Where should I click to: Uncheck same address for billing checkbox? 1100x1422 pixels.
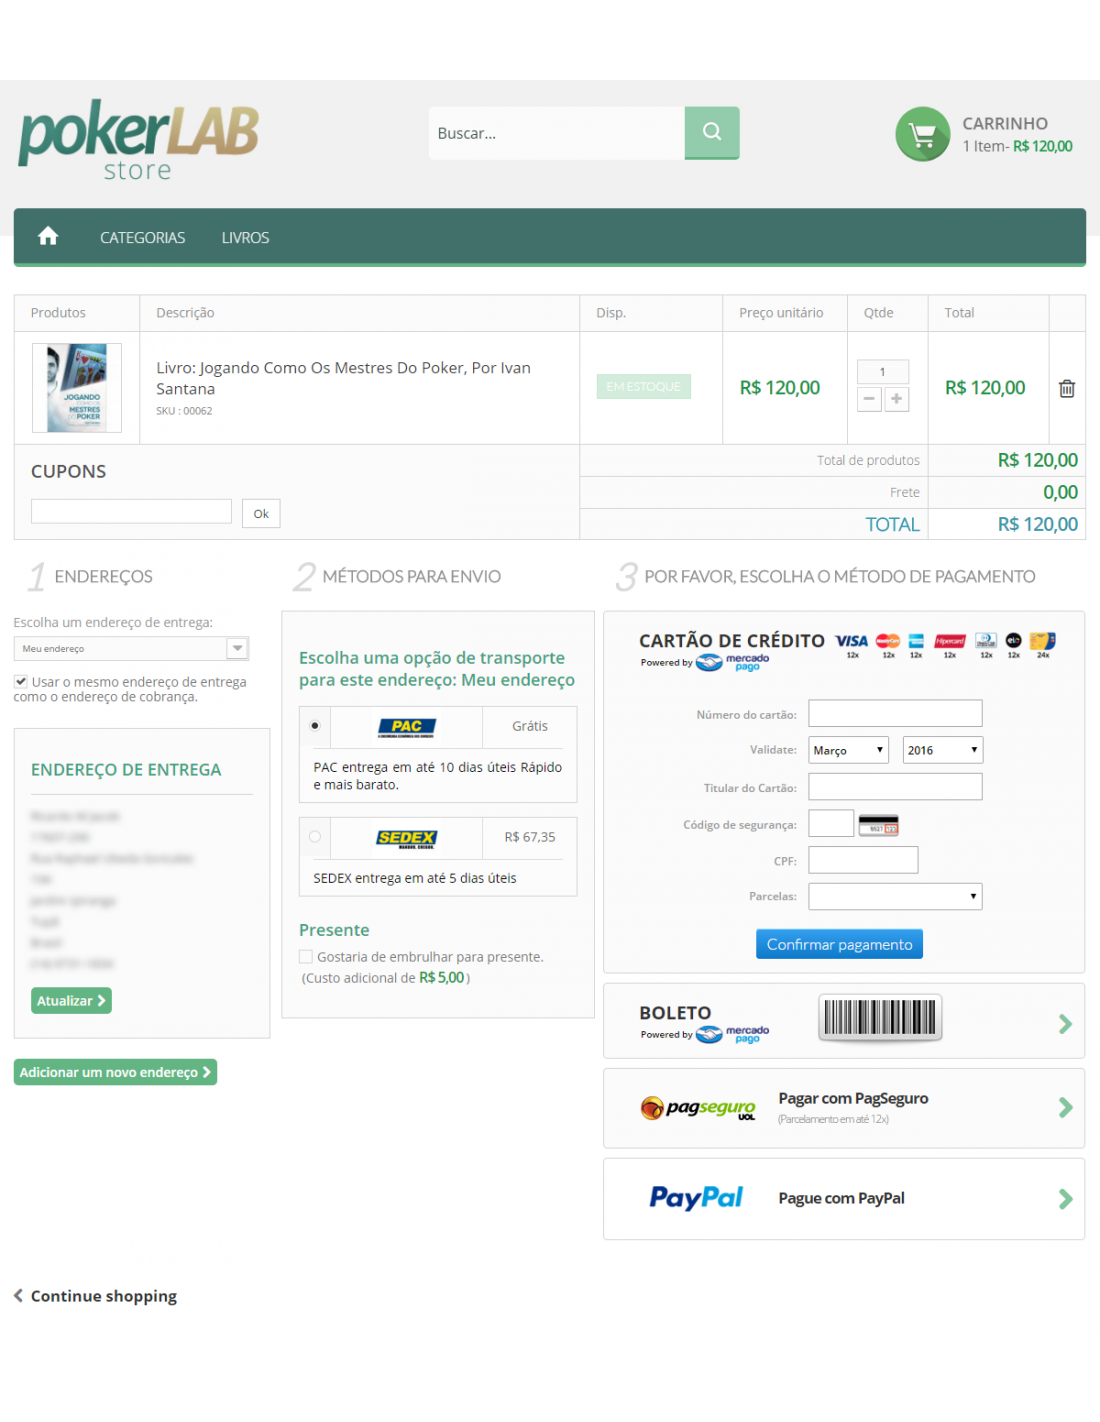(x=21, y=681)
